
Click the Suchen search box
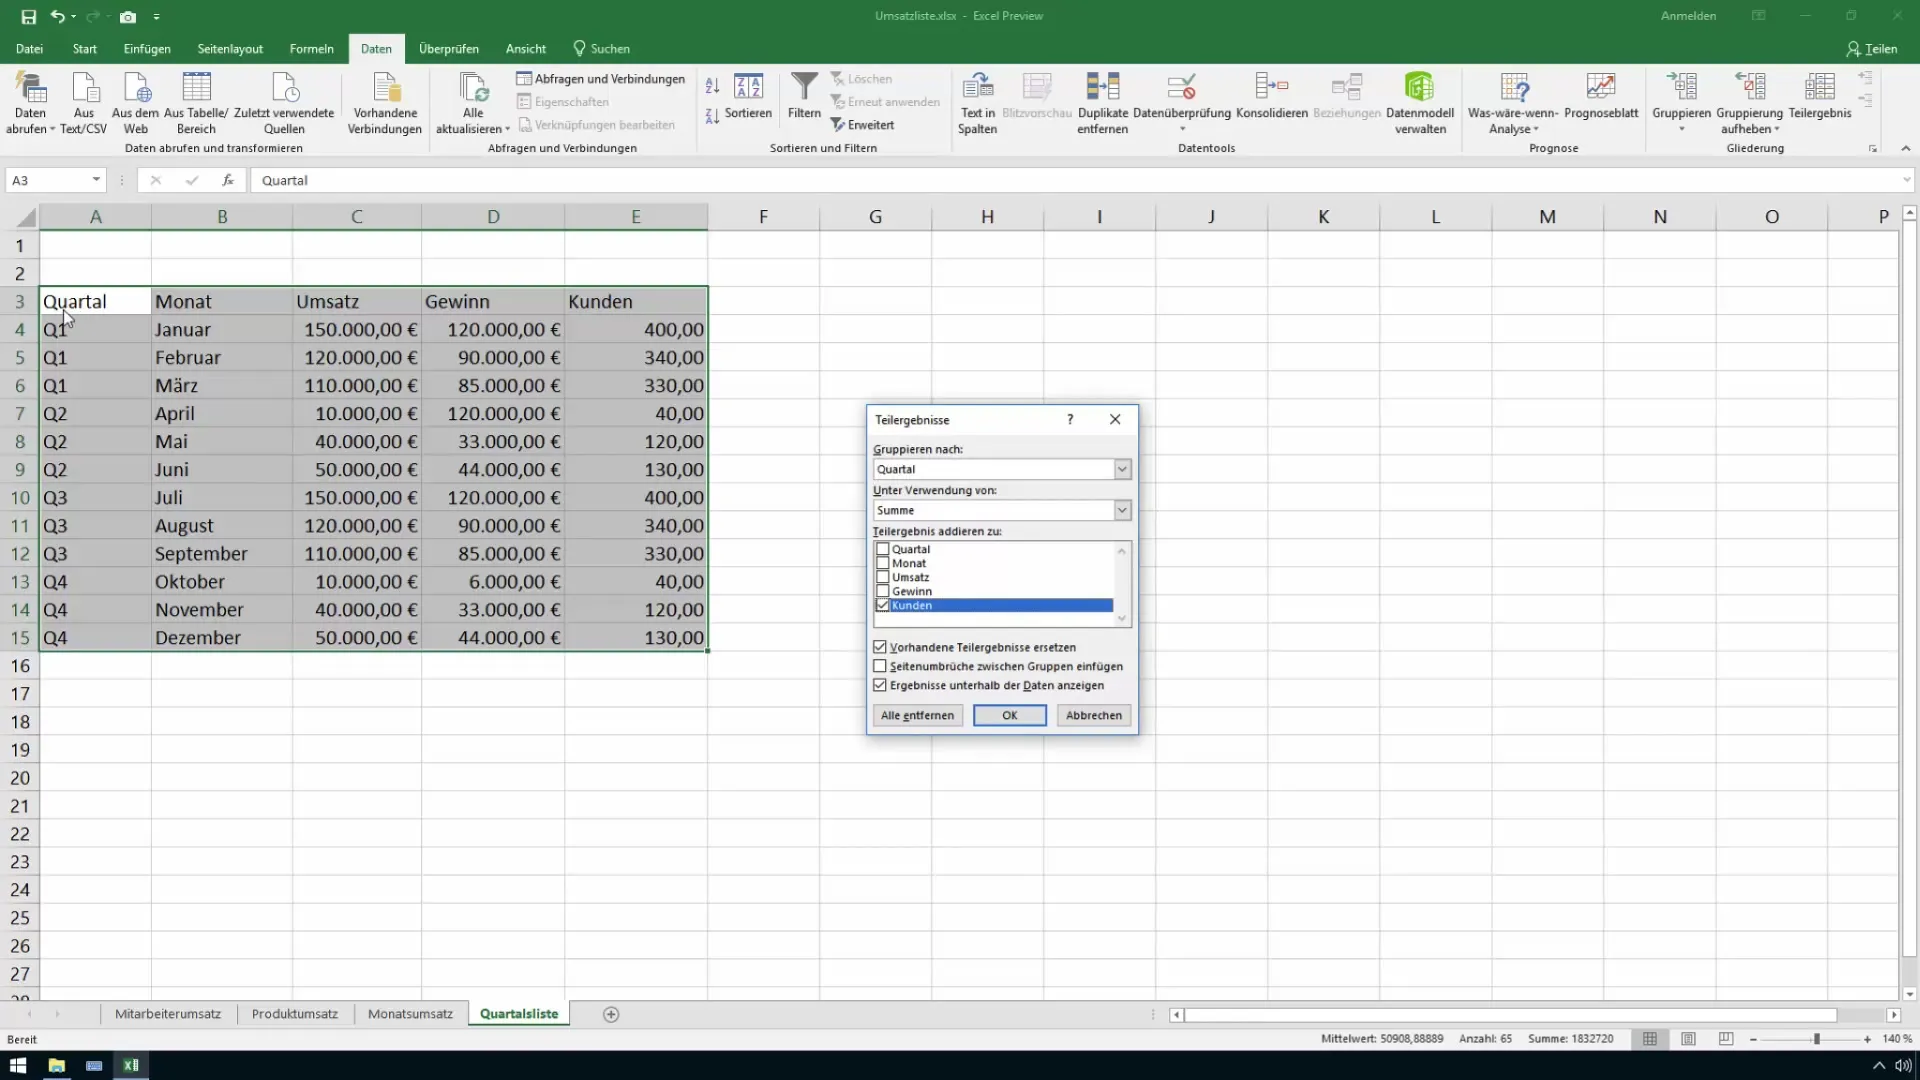(x=602, y=49)
